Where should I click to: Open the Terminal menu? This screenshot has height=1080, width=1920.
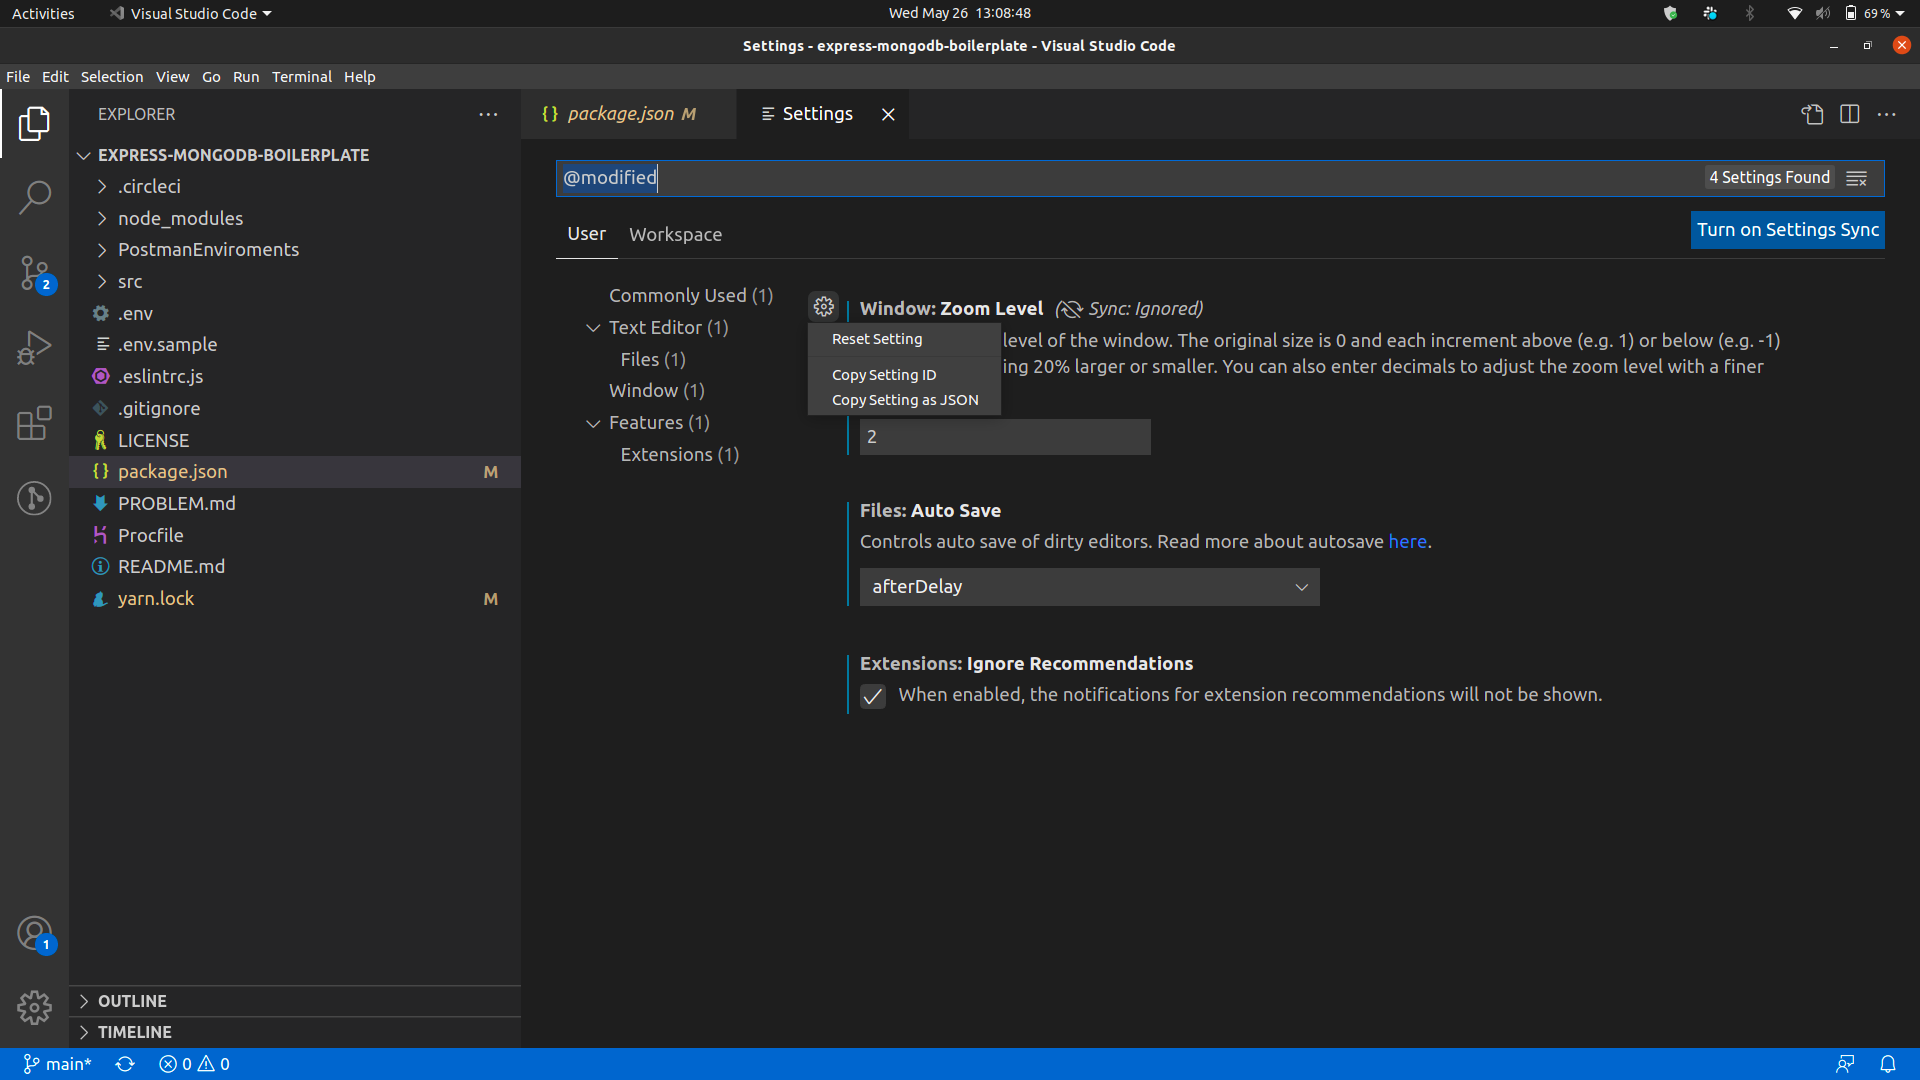(301, 77)
